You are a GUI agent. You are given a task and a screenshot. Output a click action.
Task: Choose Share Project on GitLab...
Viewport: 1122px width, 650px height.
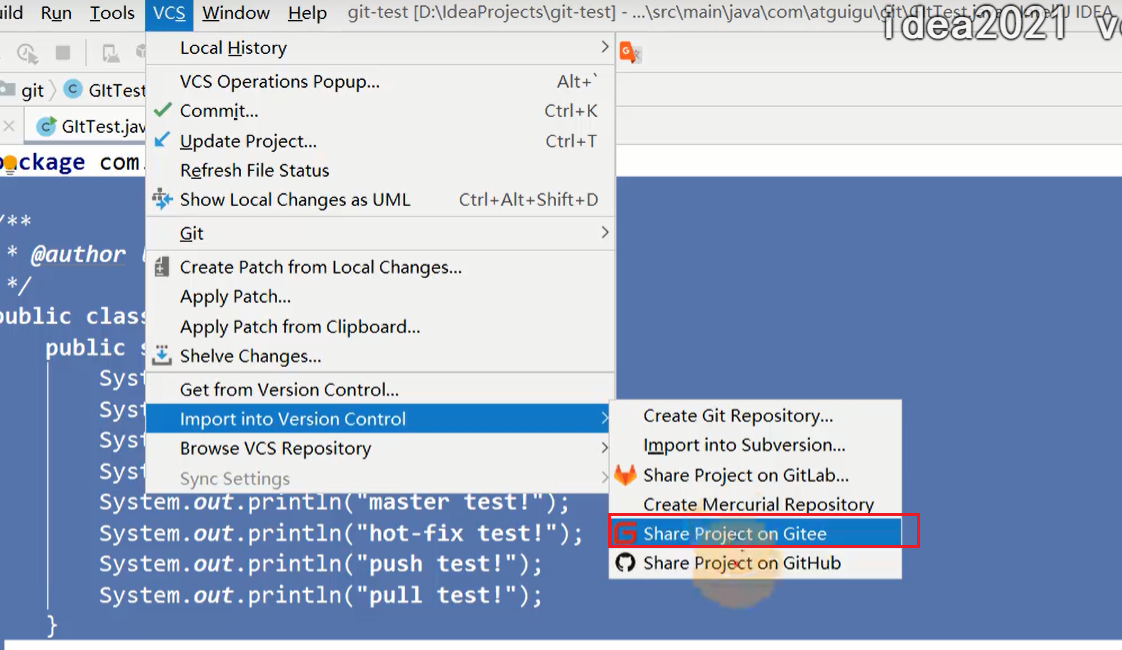click(755, 475)
